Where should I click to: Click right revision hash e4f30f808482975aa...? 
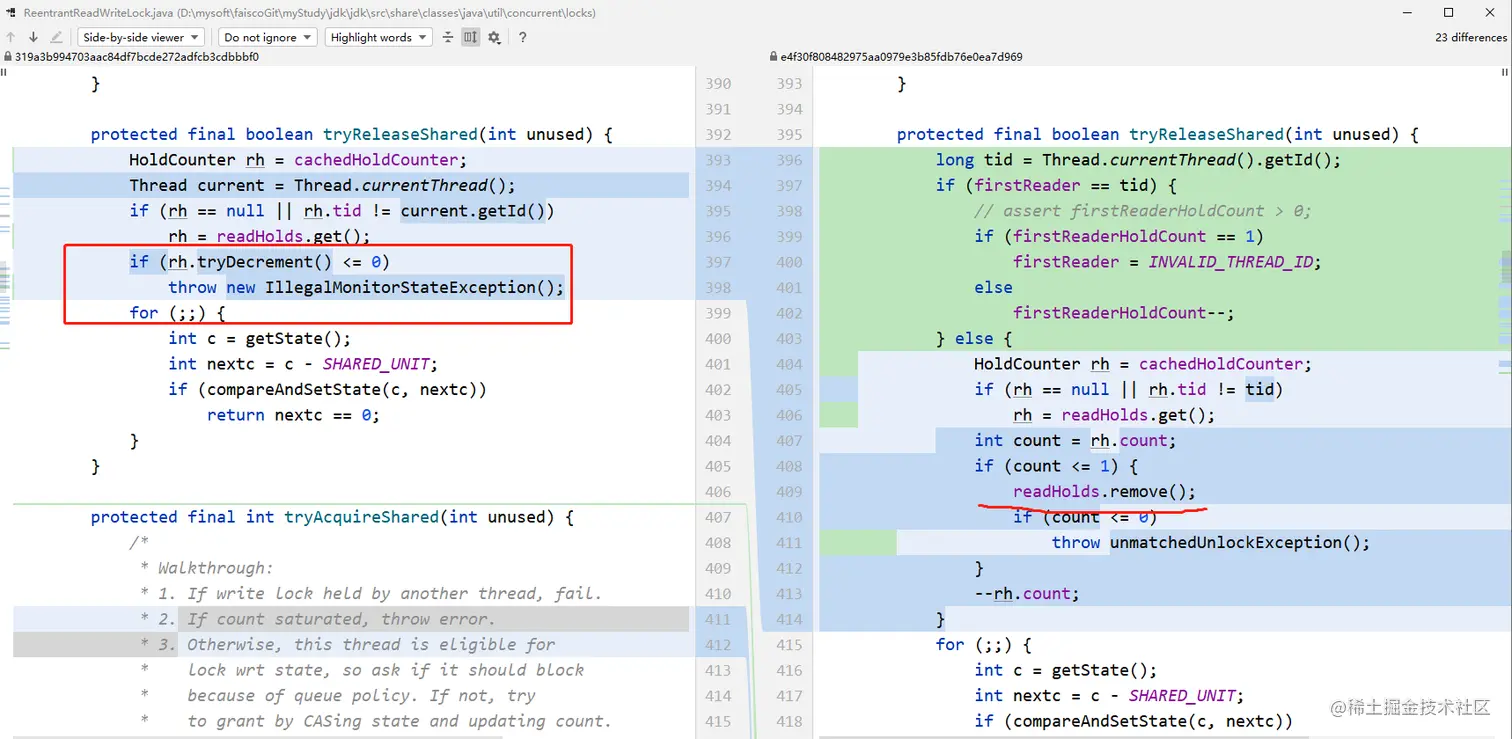902,57
